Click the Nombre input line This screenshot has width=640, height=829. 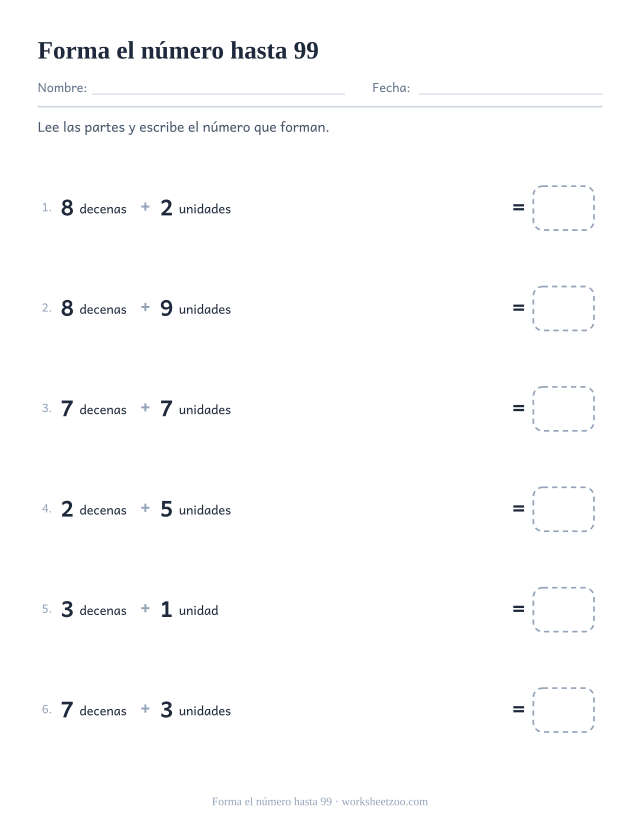218,88
